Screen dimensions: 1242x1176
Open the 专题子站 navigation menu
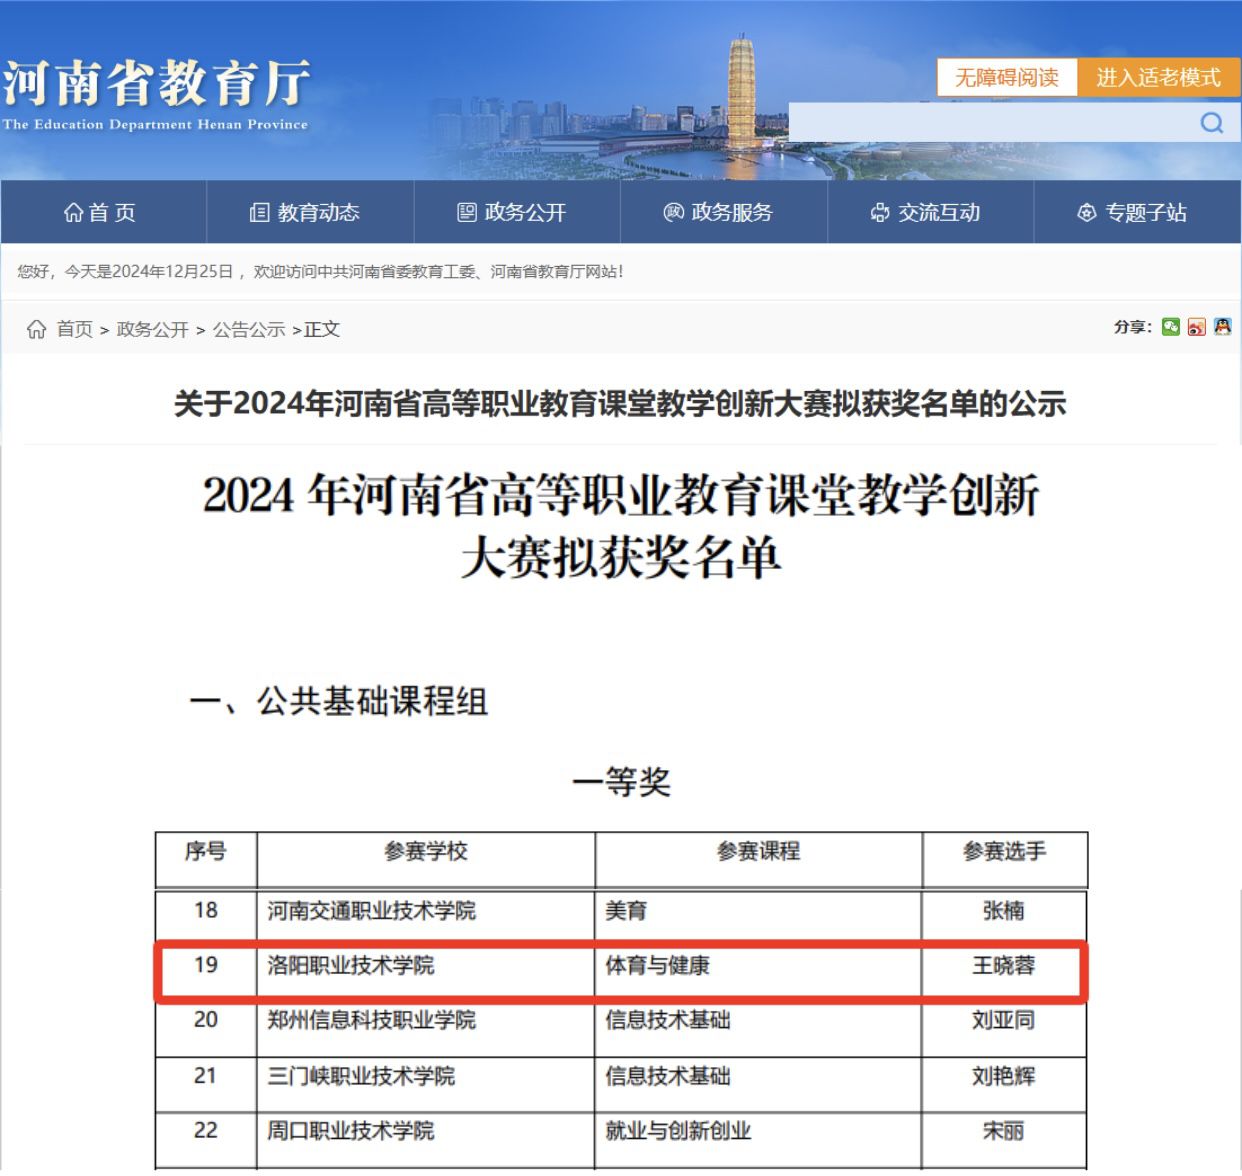[x=1132, y=212]
